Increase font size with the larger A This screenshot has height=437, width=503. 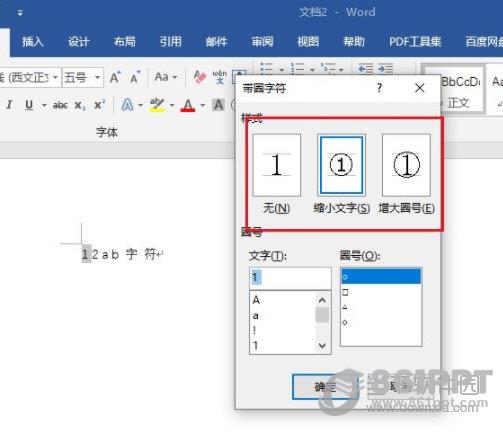[x=115, y=77]
